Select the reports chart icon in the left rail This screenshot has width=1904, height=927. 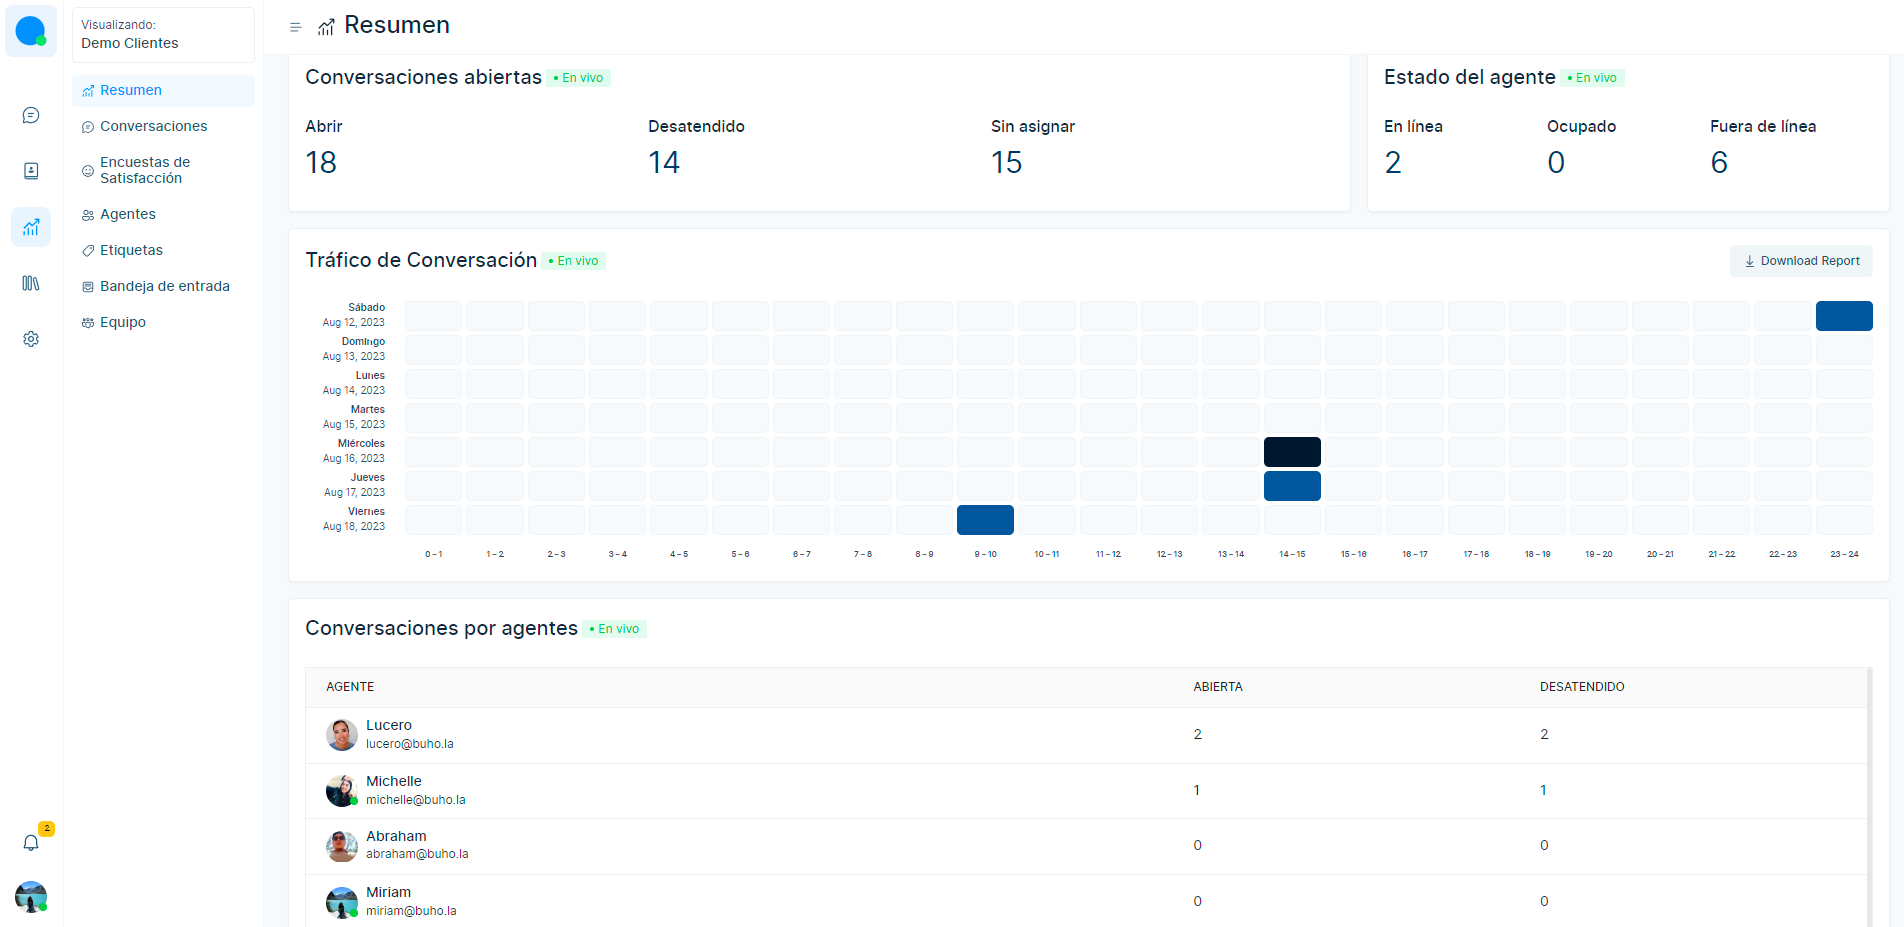31,227
